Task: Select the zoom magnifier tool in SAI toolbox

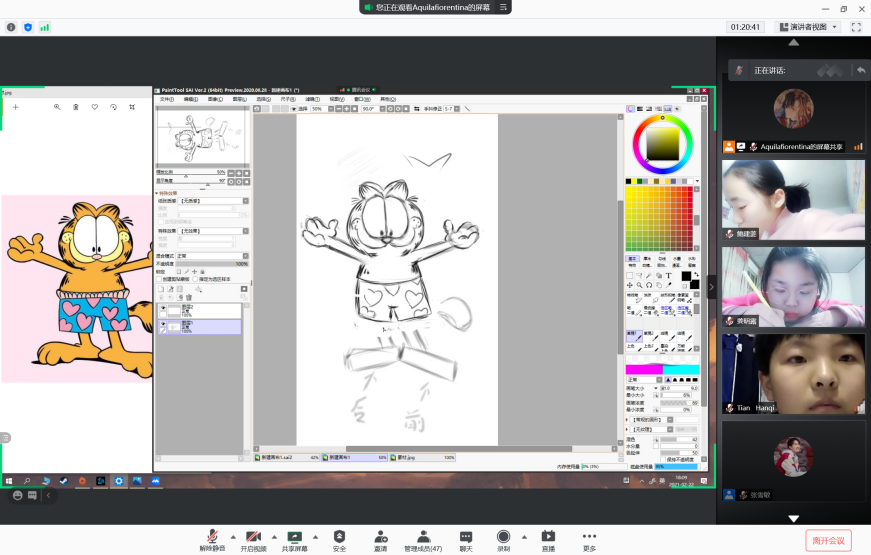Action: click(x=639, y=285)
